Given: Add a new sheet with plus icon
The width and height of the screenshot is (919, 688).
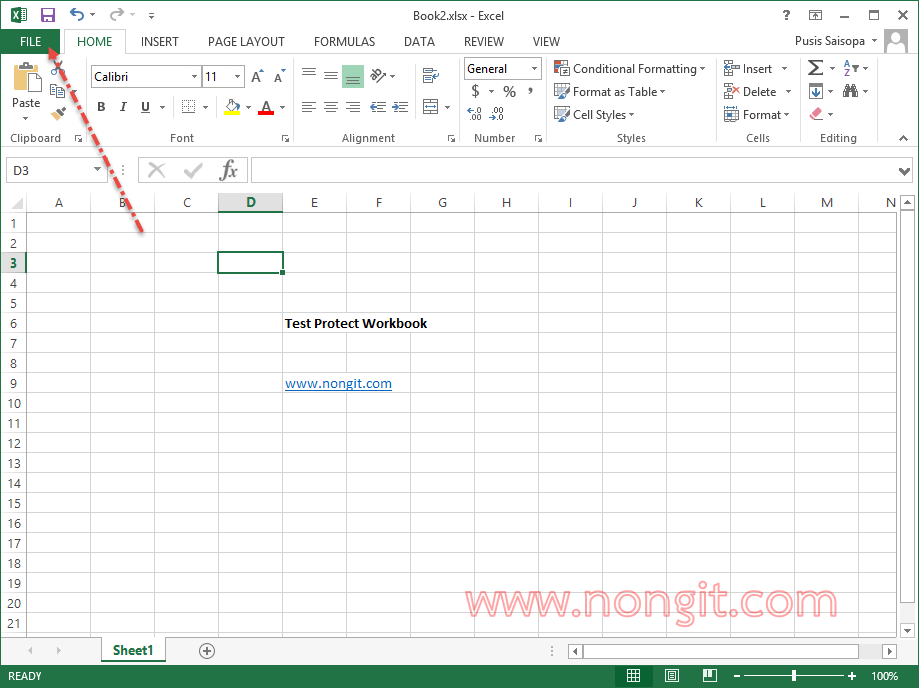Looking at the screenshot, I should tap(207, 651).
